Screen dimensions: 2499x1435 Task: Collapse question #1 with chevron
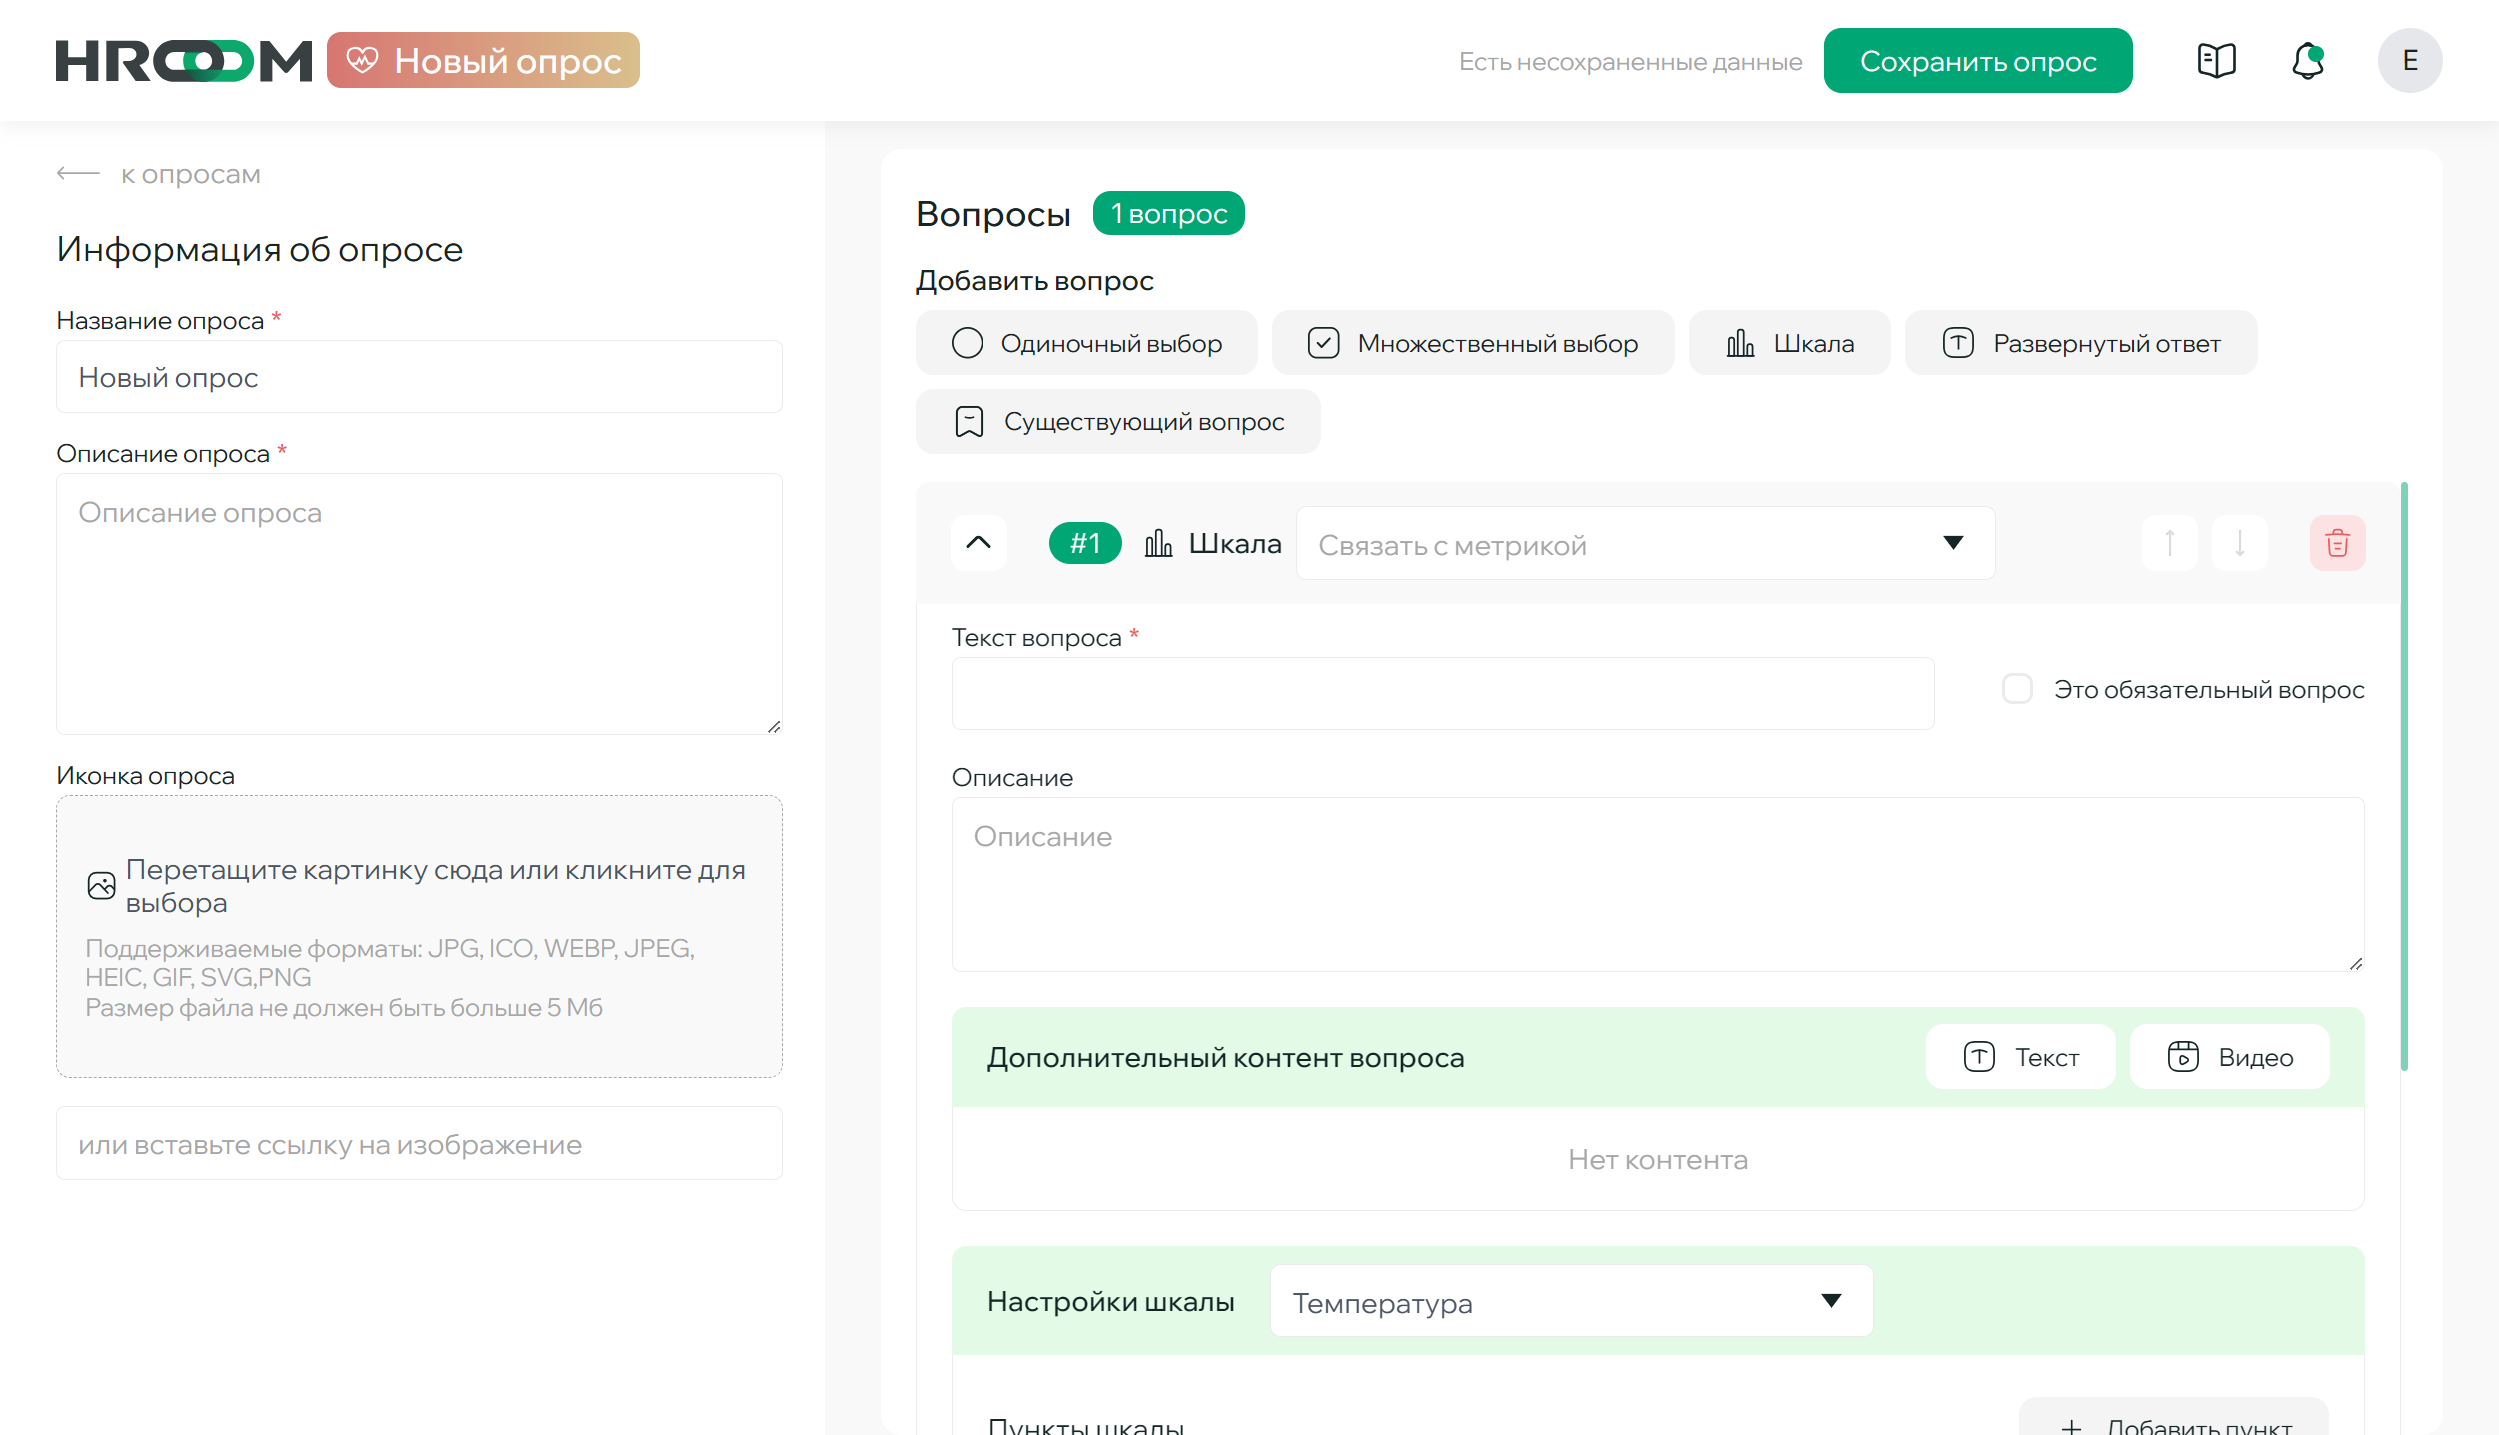click(978, 543)
